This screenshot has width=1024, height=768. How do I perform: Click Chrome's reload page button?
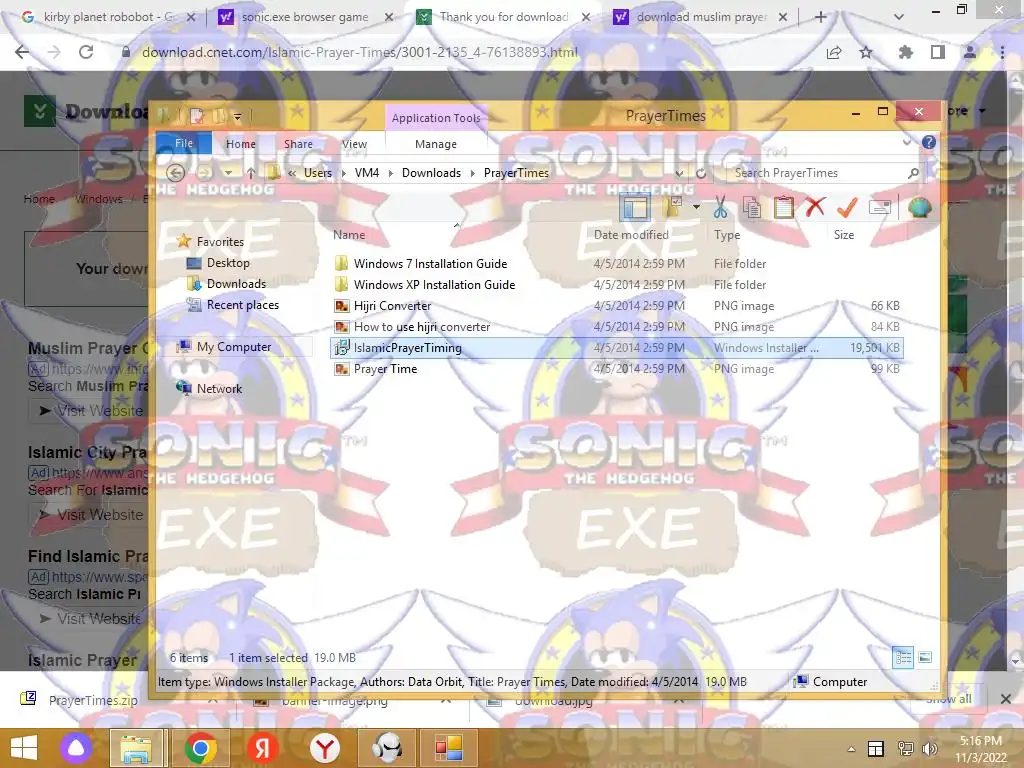[86, 52]
